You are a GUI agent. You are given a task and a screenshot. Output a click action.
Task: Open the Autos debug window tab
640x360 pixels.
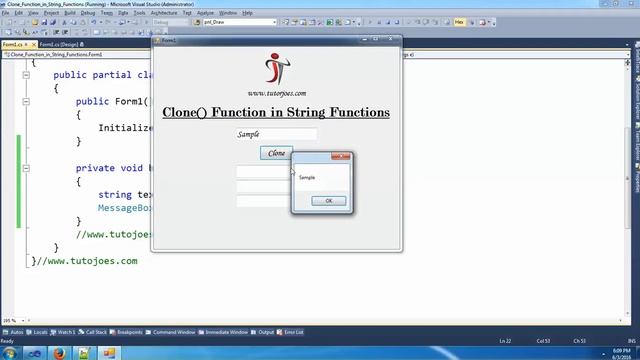(x=13, y=332)
